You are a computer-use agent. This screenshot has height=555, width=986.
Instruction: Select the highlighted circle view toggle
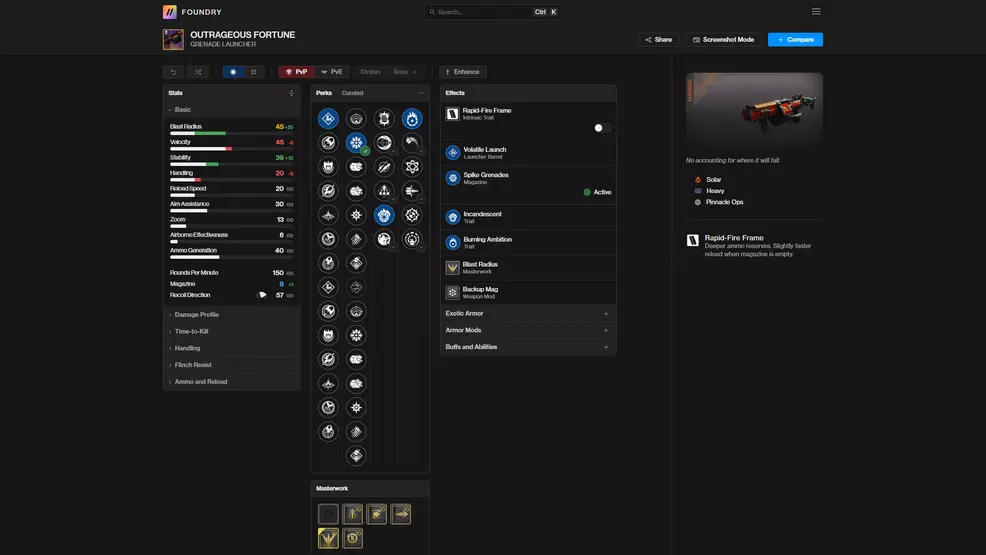click(233, 72)
